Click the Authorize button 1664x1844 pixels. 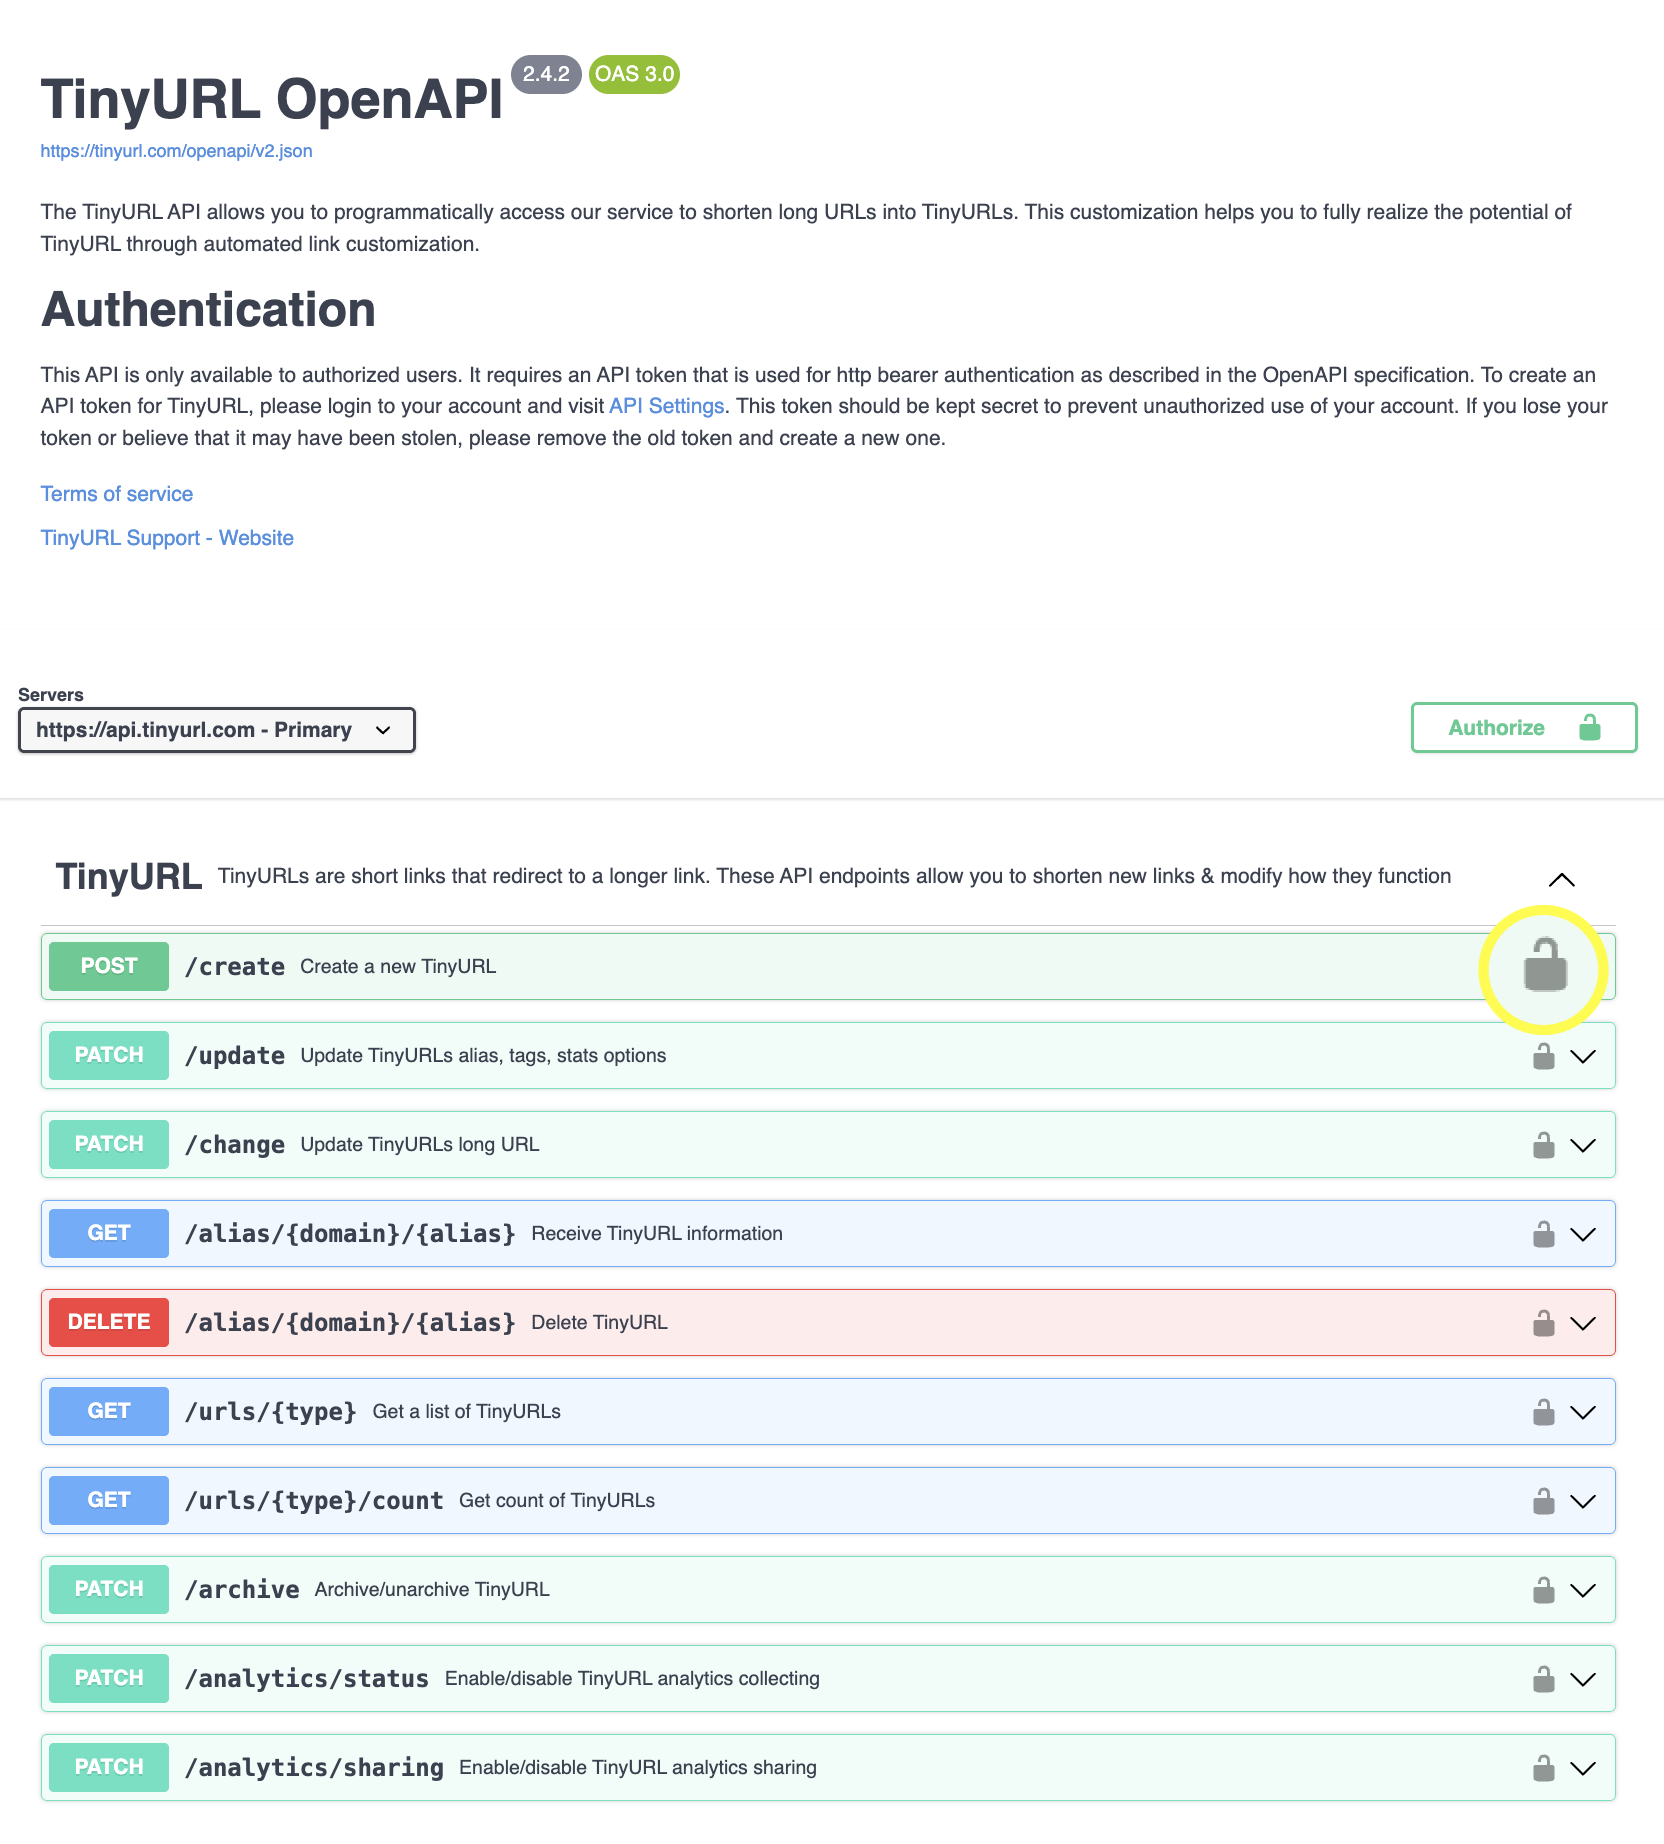1523,728
